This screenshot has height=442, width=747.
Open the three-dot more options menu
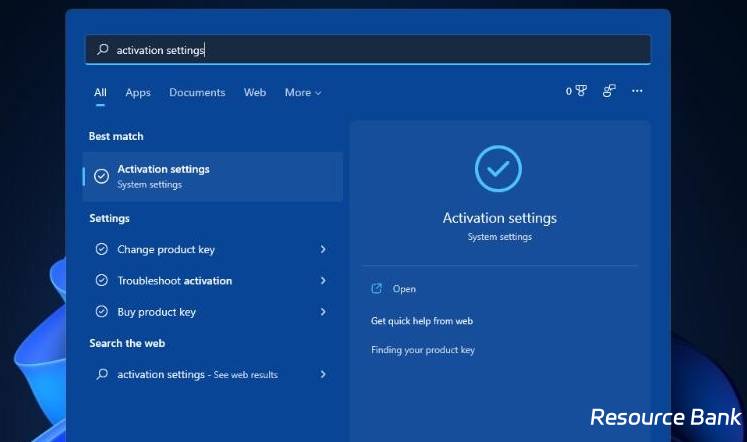tap(637, 91)
